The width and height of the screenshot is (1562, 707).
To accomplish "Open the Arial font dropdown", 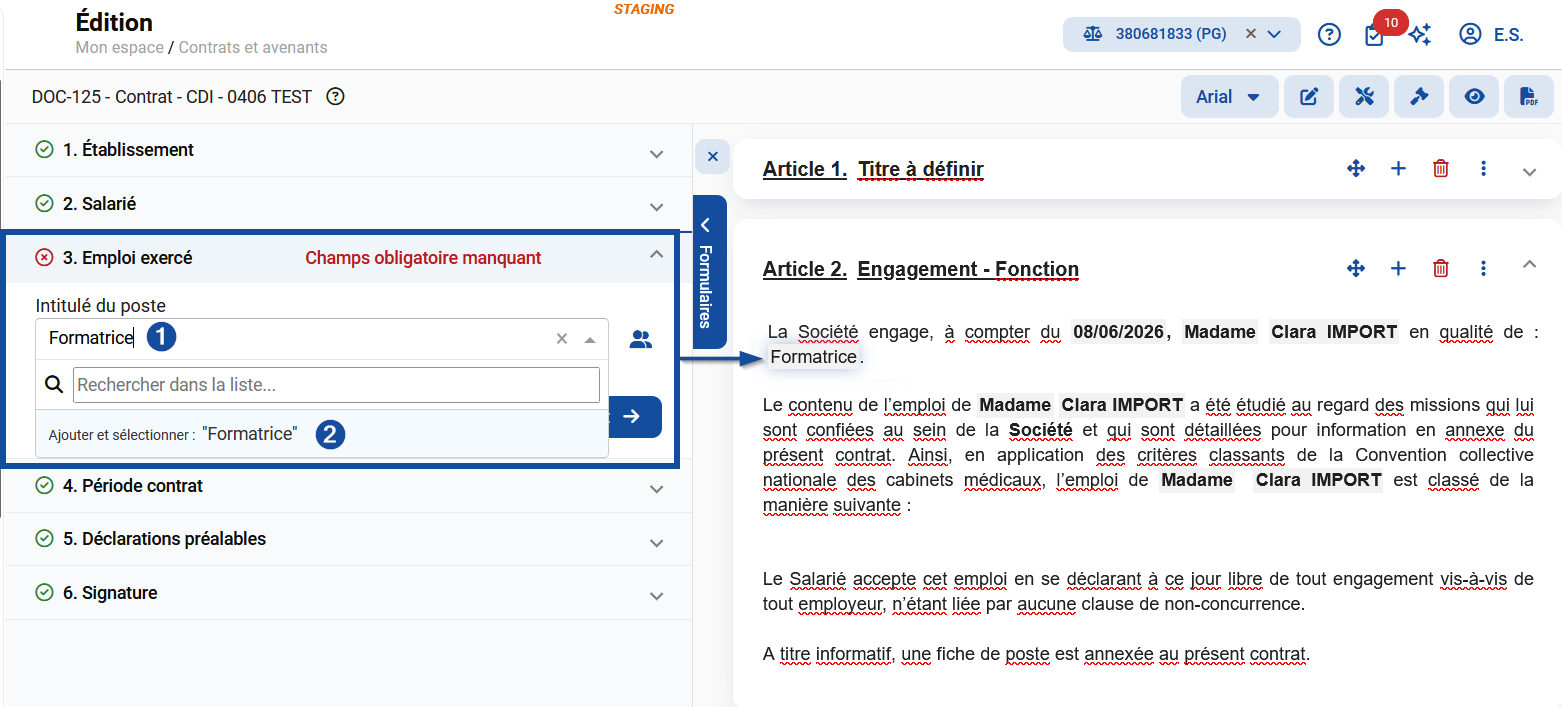I will [x=1229, y=97].
